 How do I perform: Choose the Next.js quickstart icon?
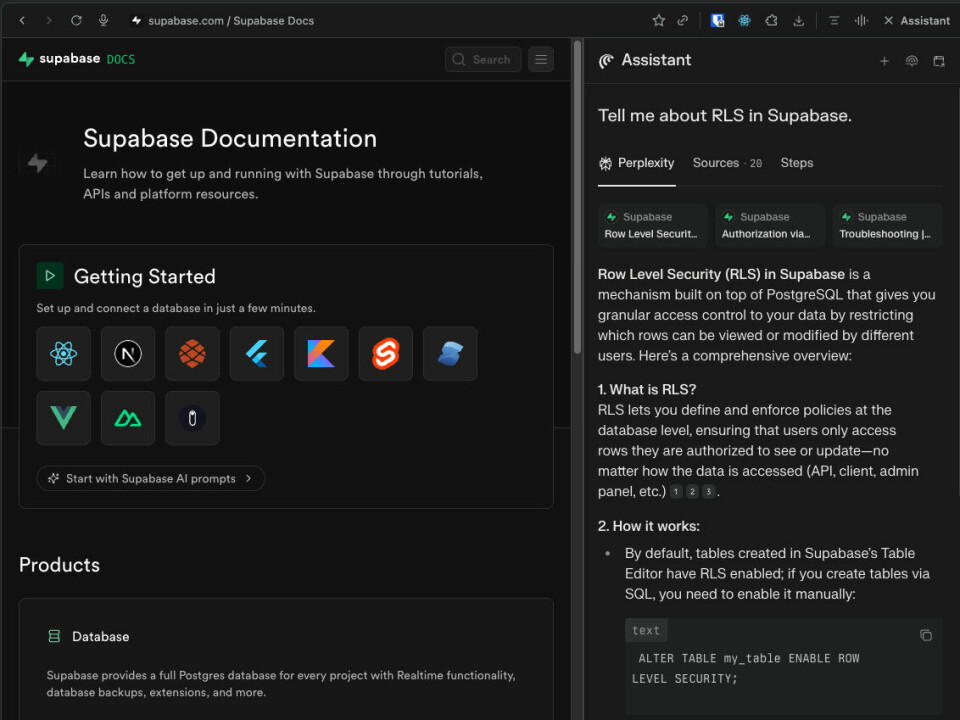128,353
